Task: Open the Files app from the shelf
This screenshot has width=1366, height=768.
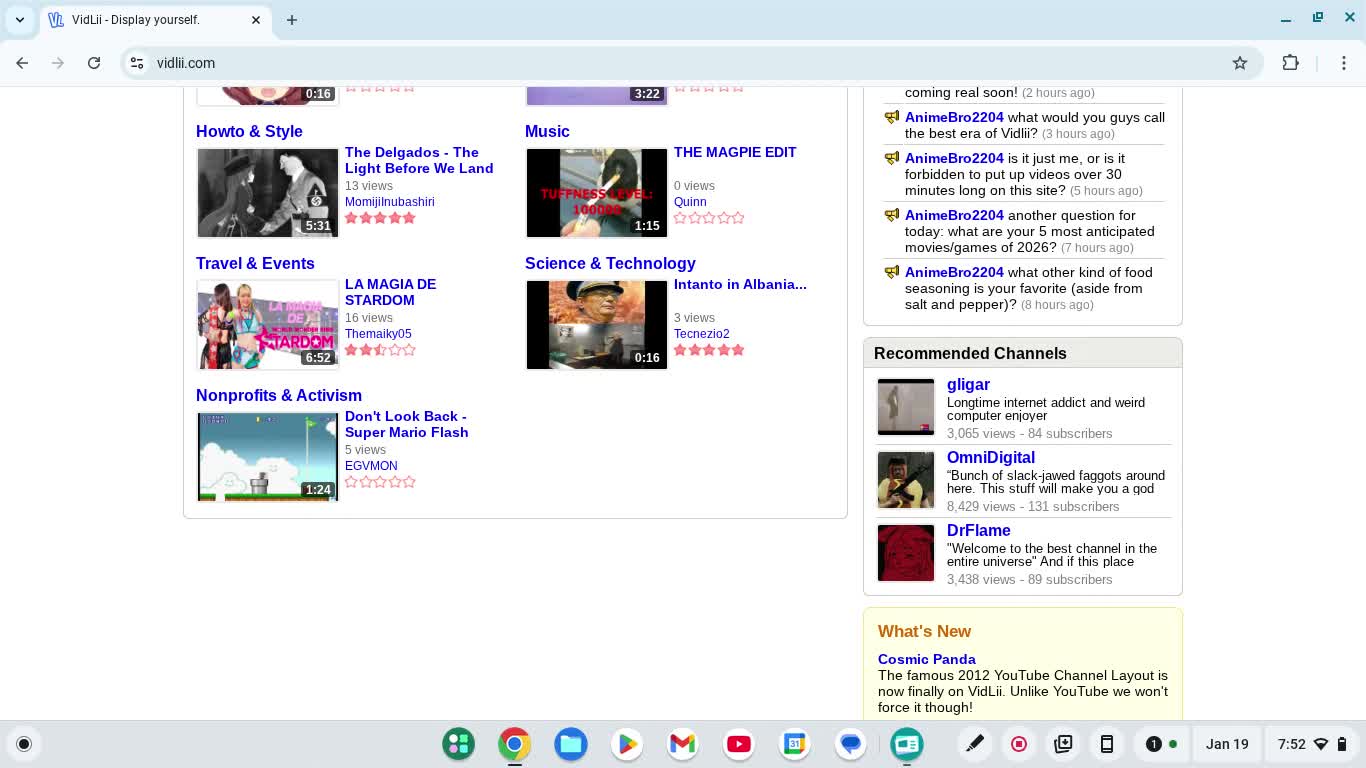Action: tap(571, 744)
